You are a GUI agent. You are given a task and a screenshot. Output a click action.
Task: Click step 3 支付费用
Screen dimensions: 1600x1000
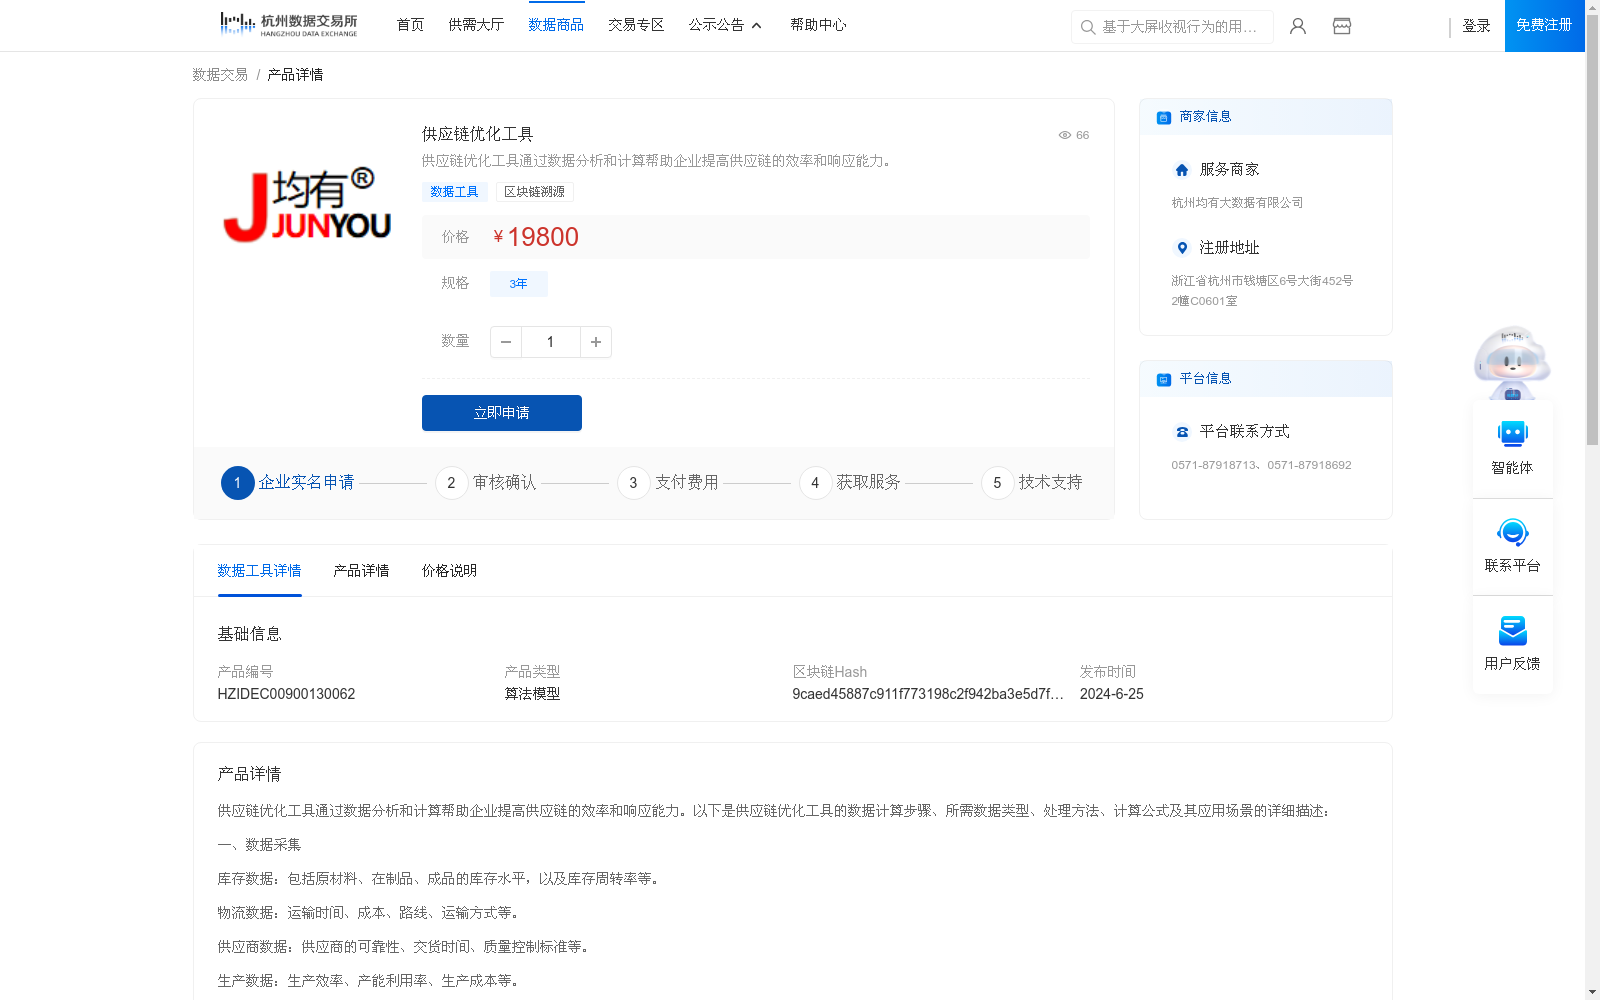click(x=668, y=483)
